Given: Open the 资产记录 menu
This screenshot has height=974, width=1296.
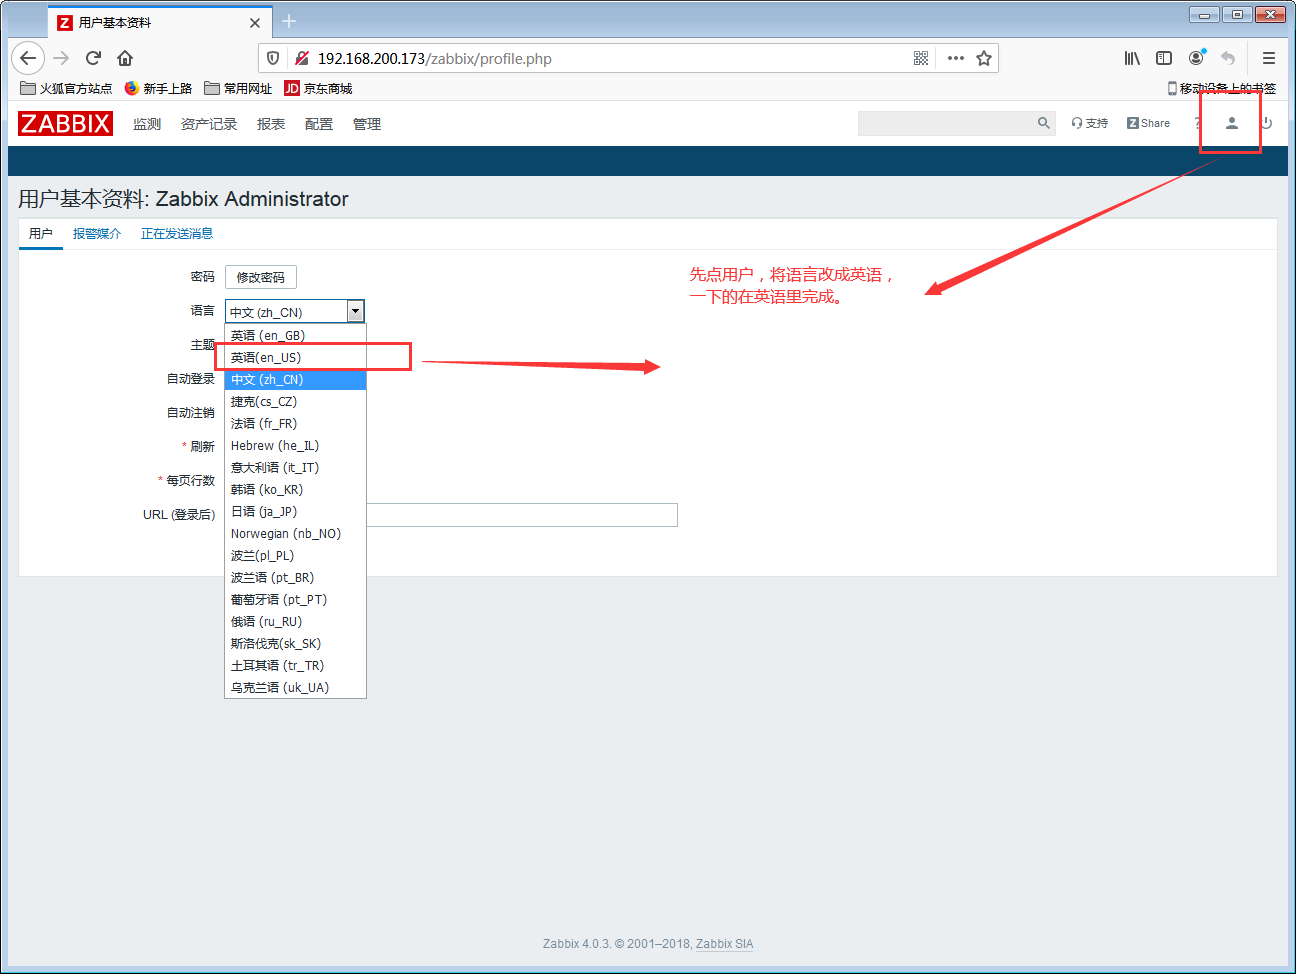Looking at the screenshot, I should click(x=209, y=124).
